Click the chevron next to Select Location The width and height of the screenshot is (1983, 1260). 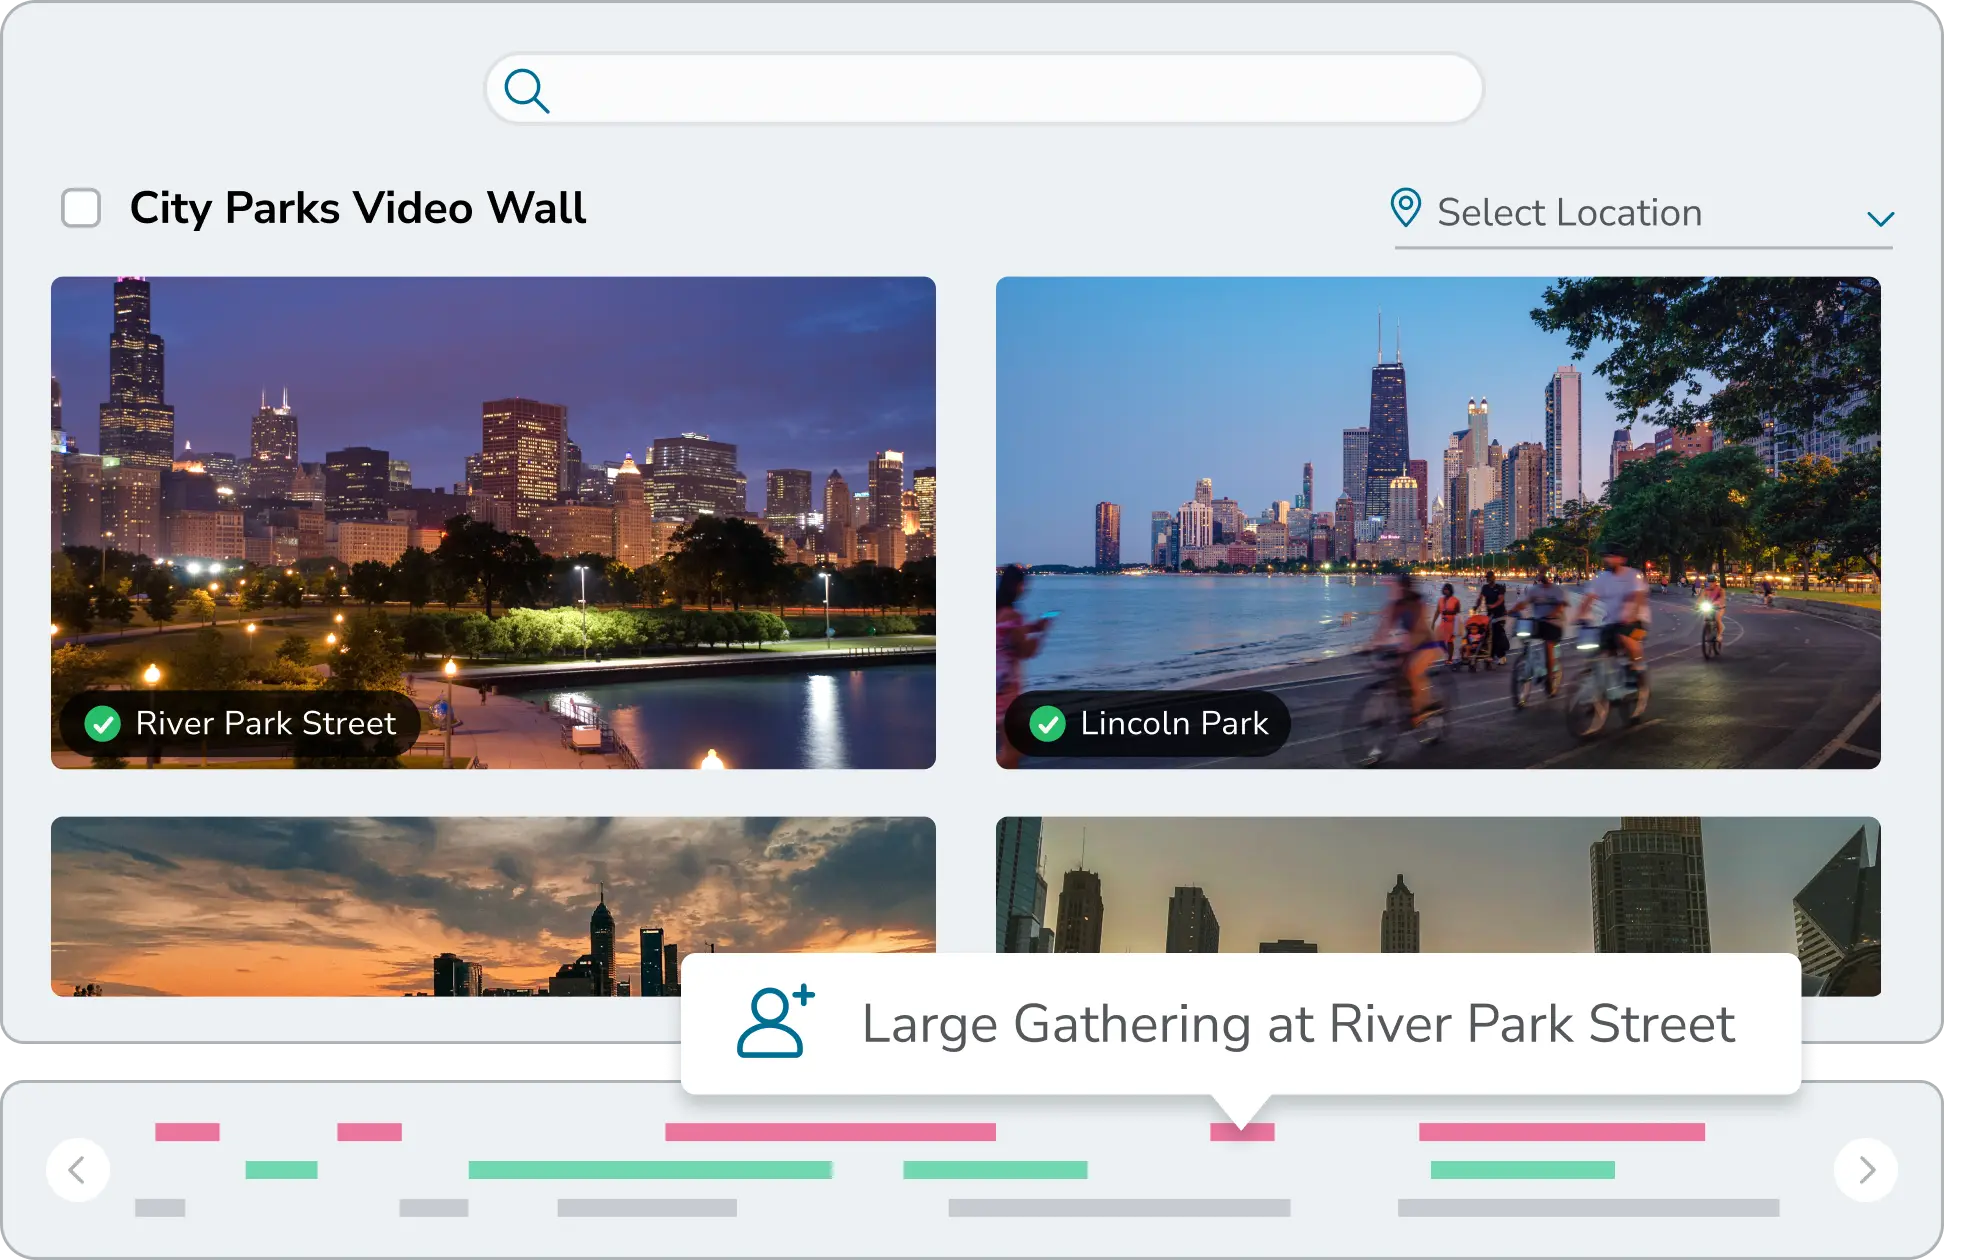(1881, 216)
